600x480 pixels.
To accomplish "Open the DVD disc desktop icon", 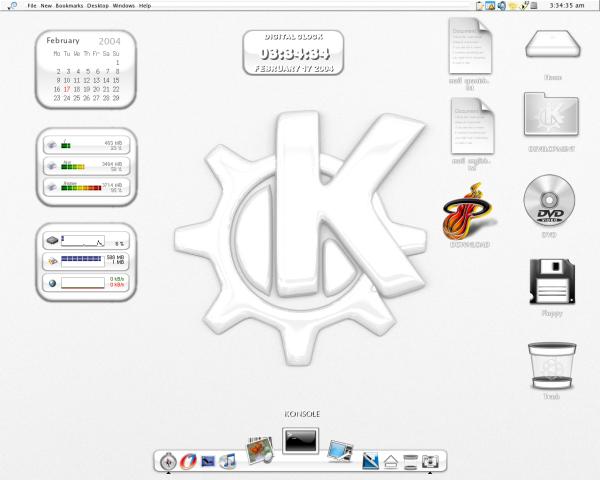I will point(549,200).
